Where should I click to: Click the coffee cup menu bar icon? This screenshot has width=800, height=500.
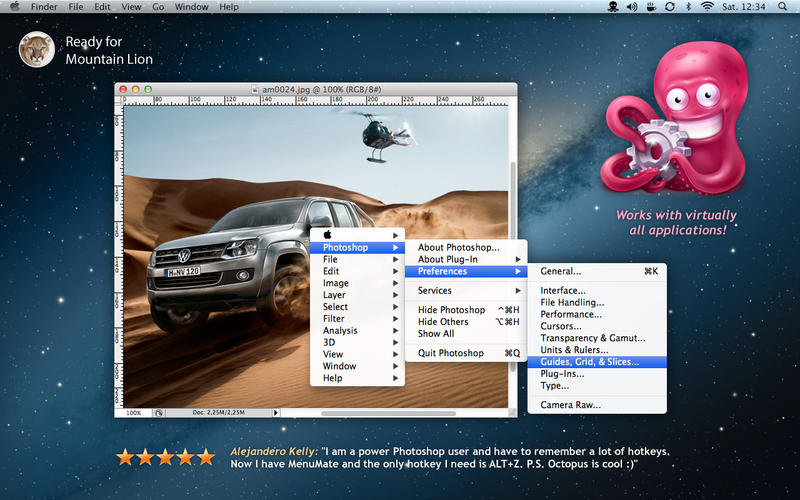tap(650, 7)
